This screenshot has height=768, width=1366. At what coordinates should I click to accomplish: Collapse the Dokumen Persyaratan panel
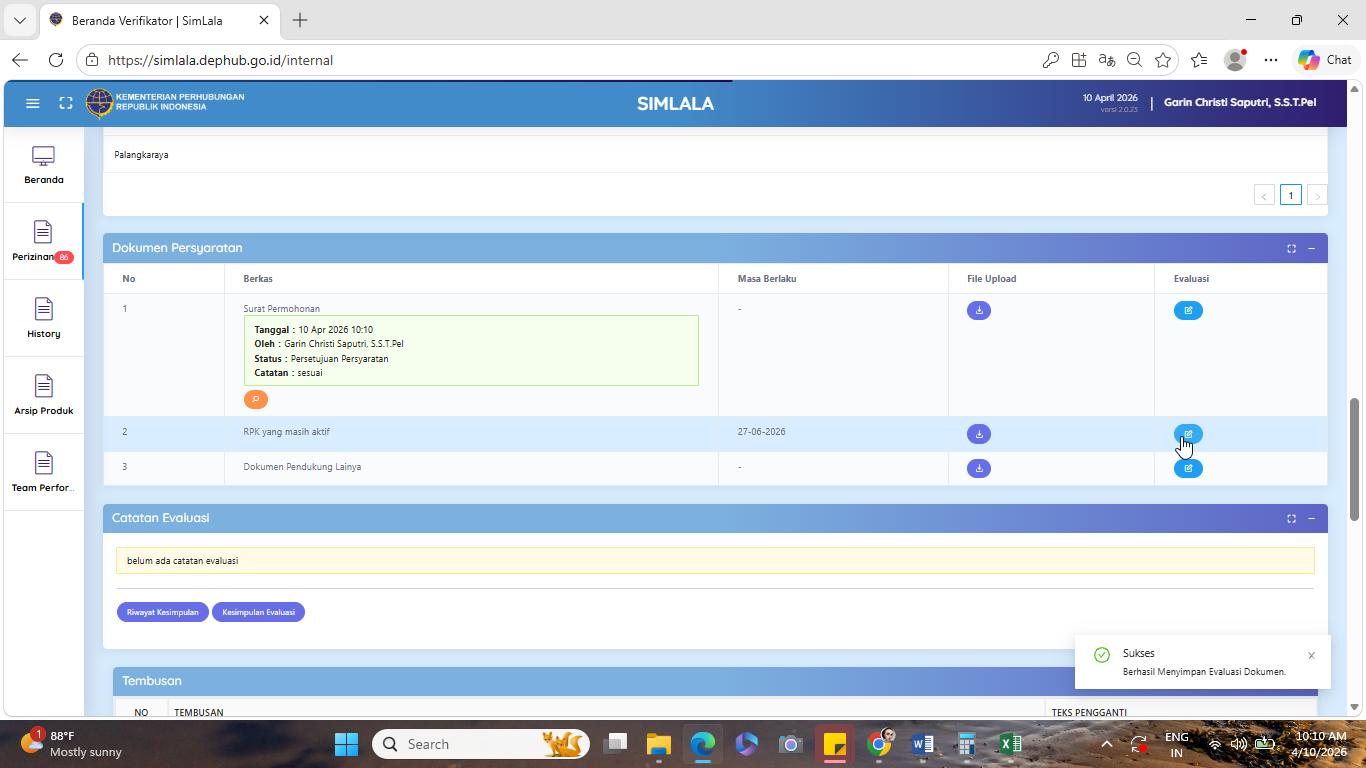pyautogui.click(x=1311, y=248)
